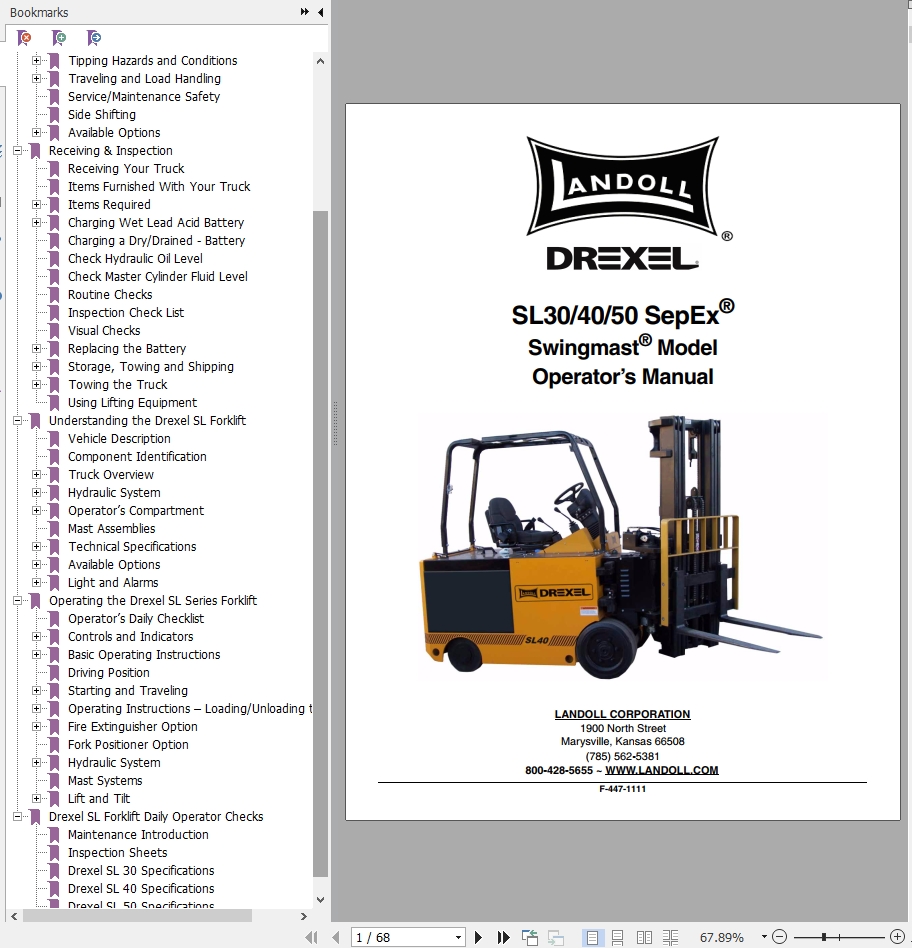Expand the Tipping Hazards and Conditions bookmark
The image size is (912, 948).
tap(36, 60)
